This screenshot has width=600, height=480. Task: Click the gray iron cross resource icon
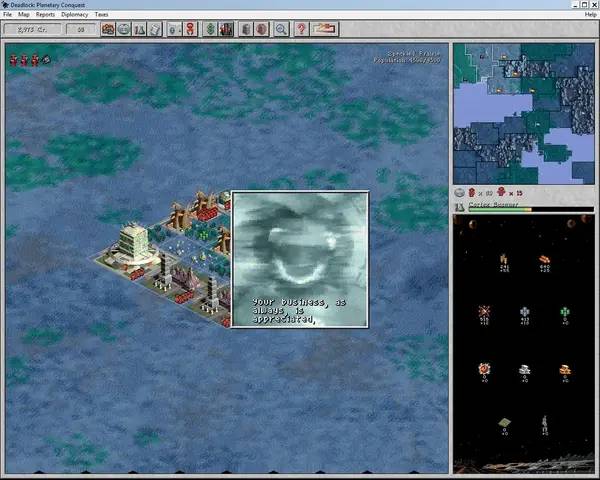click(x=525, y=312)
